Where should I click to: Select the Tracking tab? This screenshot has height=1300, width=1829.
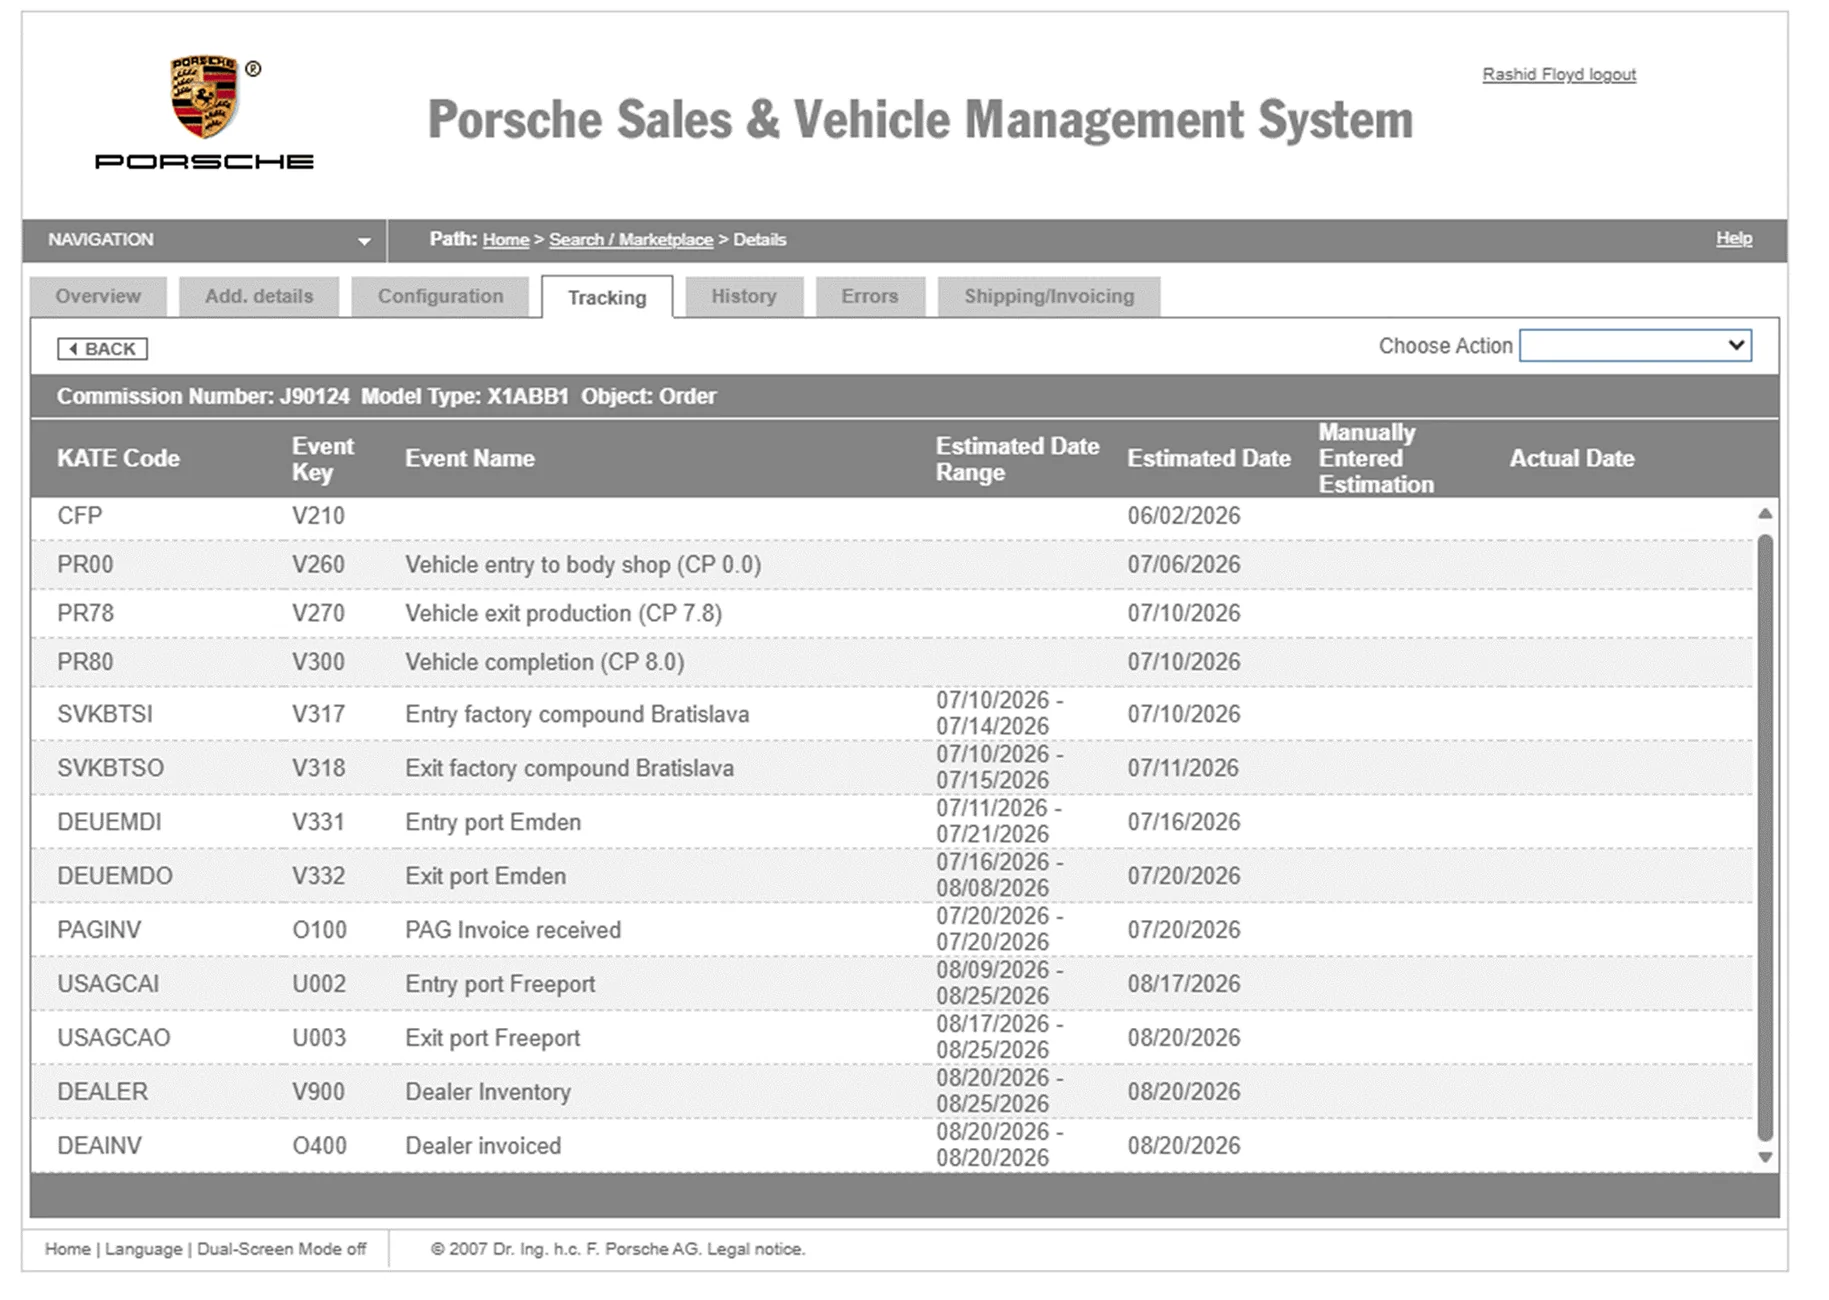(x=607, y=297)
